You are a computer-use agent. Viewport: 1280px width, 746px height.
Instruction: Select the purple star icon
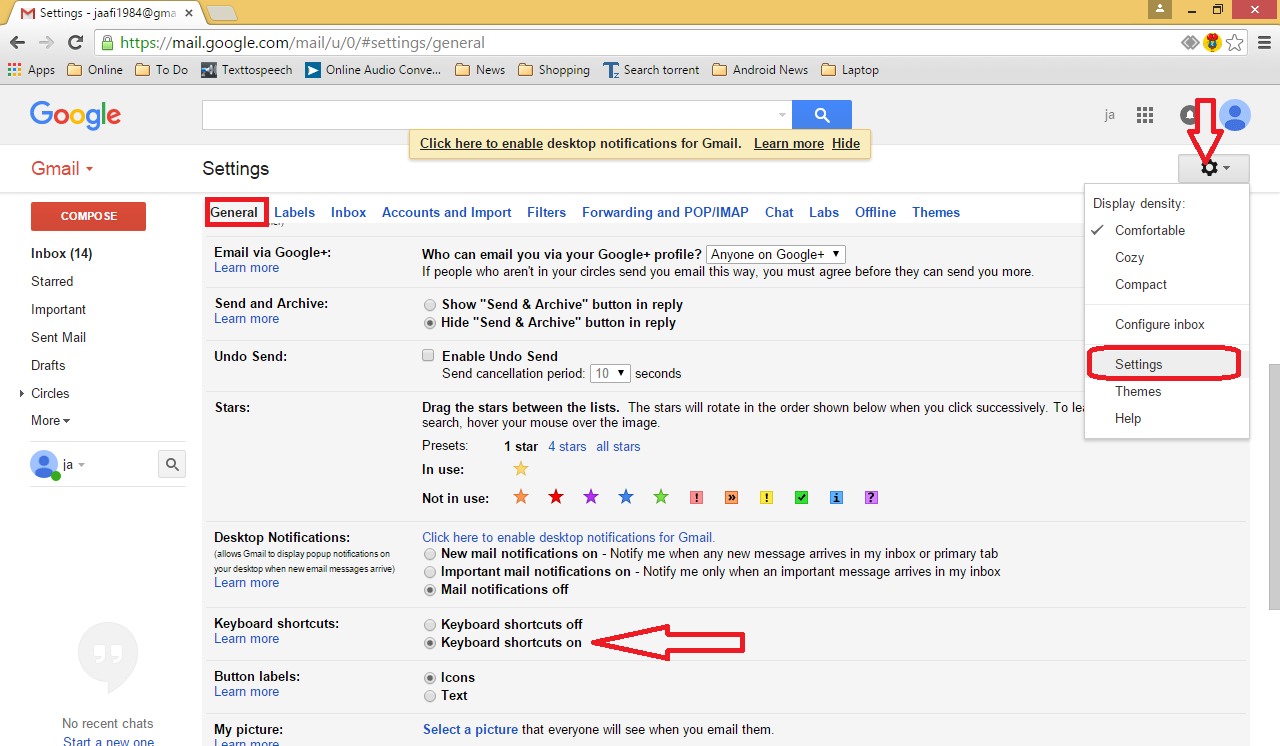591,497
